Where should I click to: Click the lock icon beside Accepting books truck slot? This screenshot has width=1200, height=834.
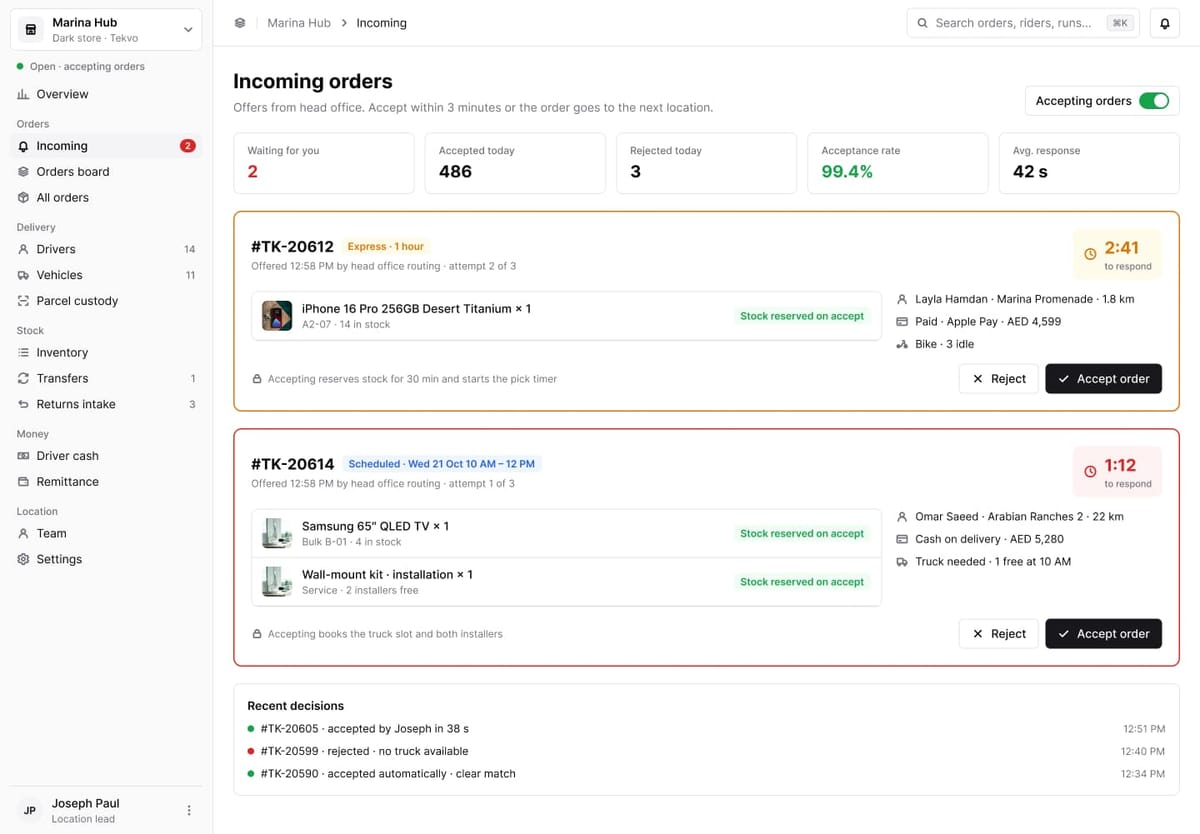tap(257, 634)
